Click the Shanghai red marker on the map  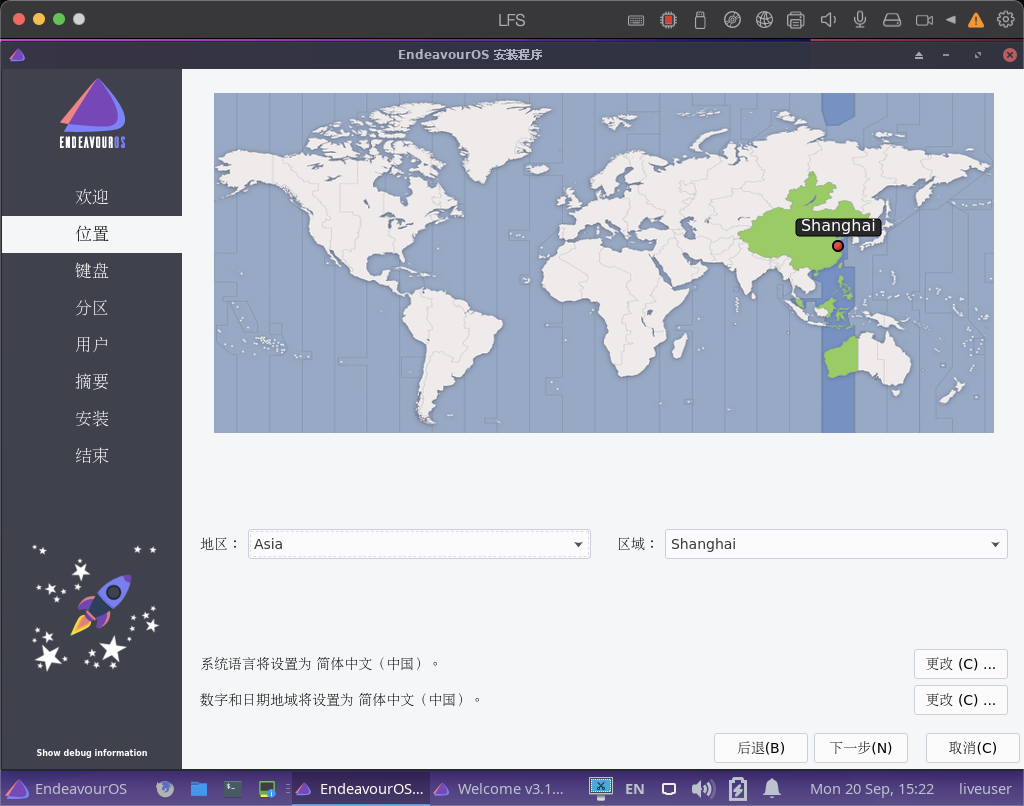coord(838,246)
